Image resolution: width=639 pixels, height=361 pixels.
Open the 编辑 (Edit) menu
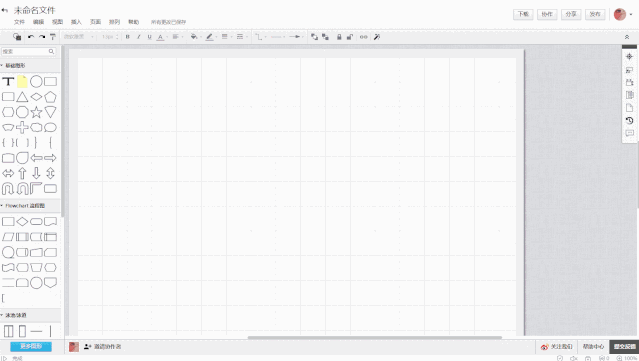38,22
